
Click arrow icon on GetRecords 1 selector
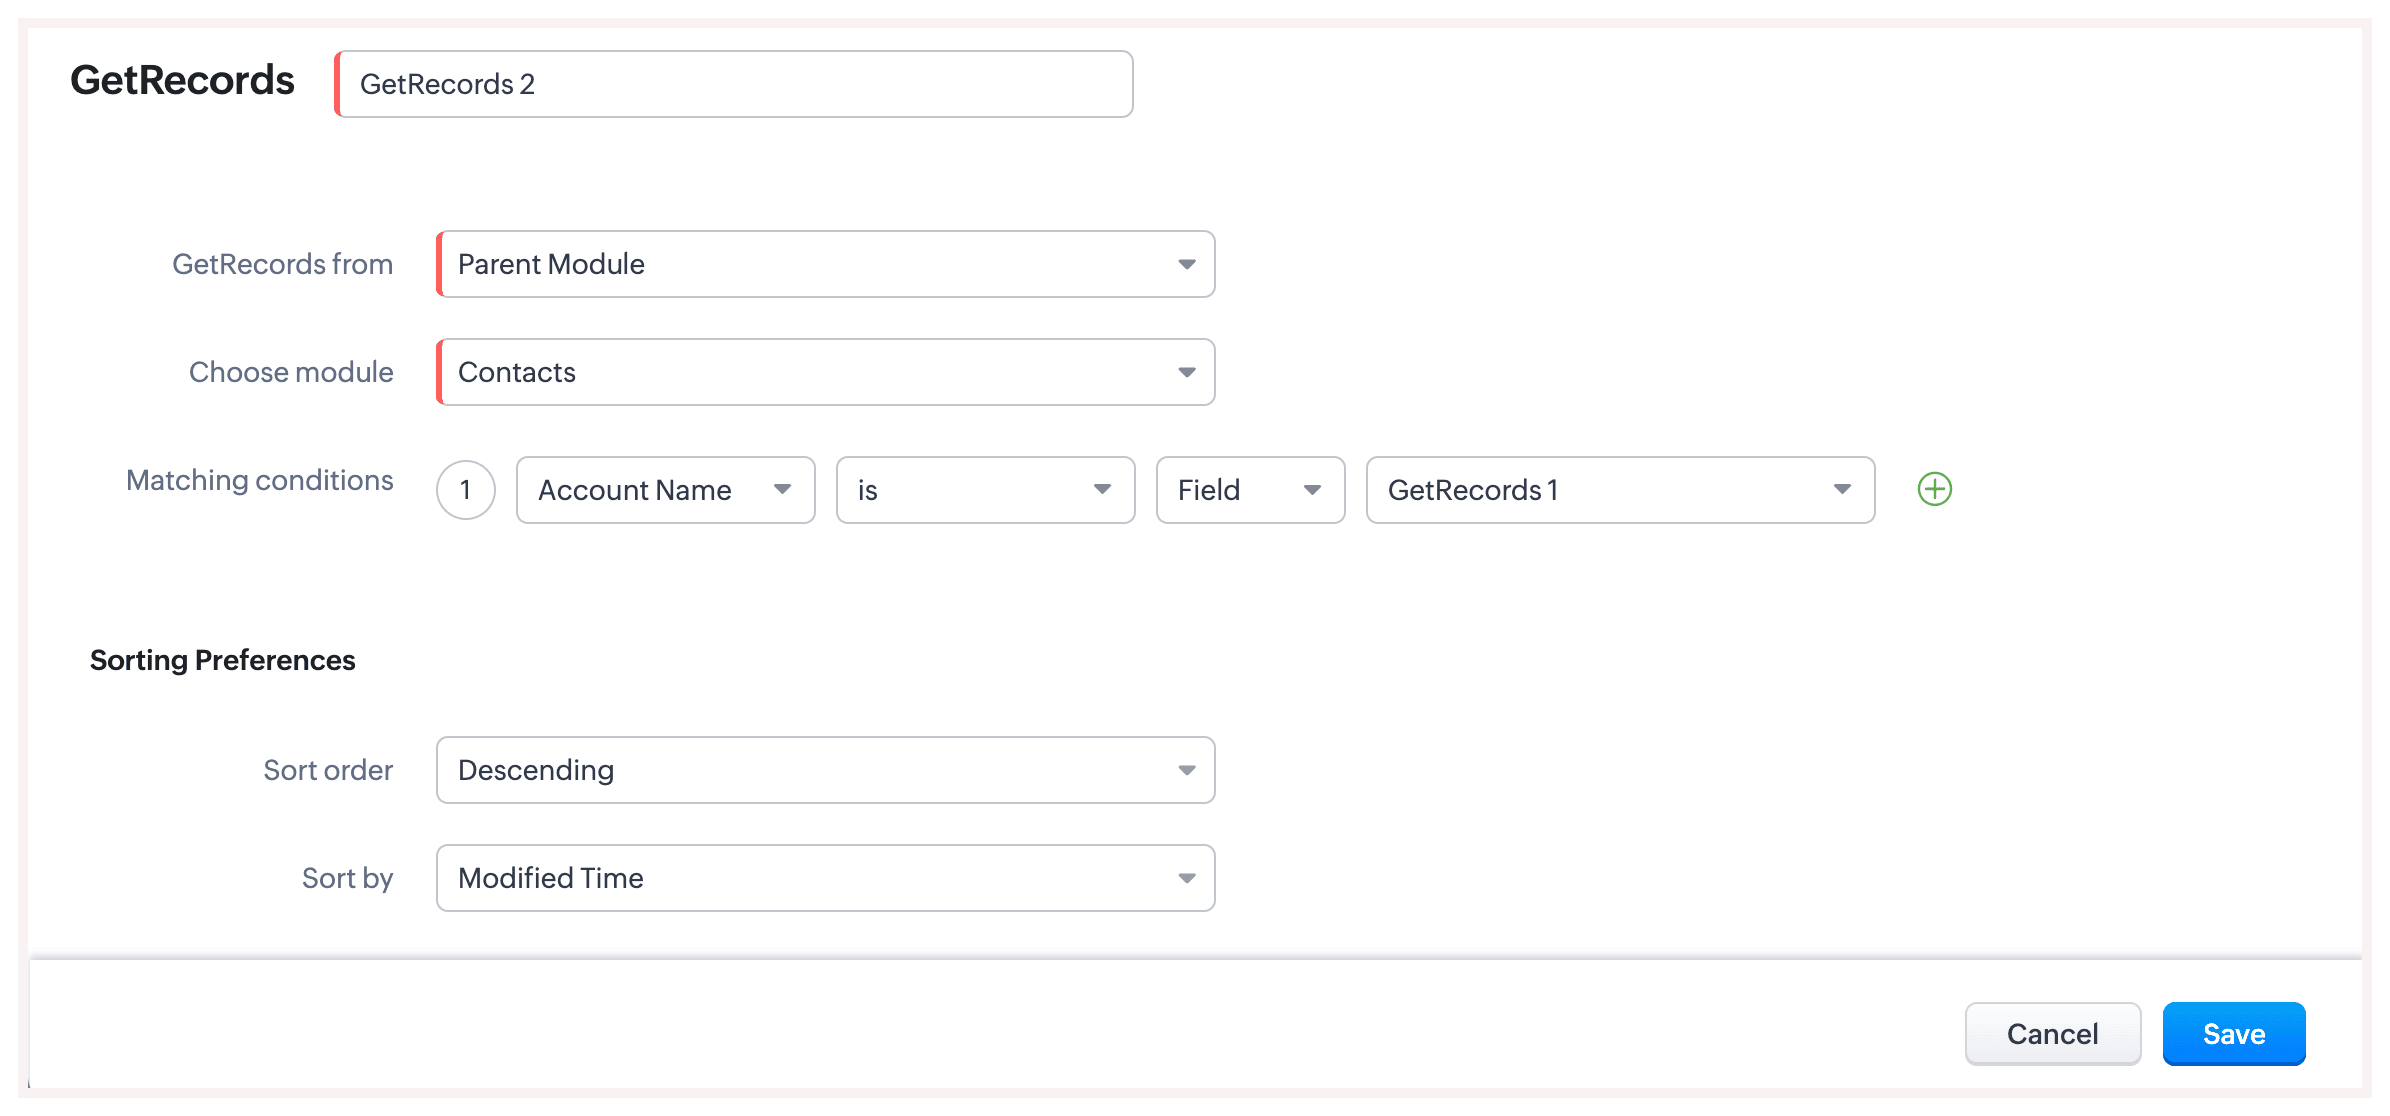1841,490
